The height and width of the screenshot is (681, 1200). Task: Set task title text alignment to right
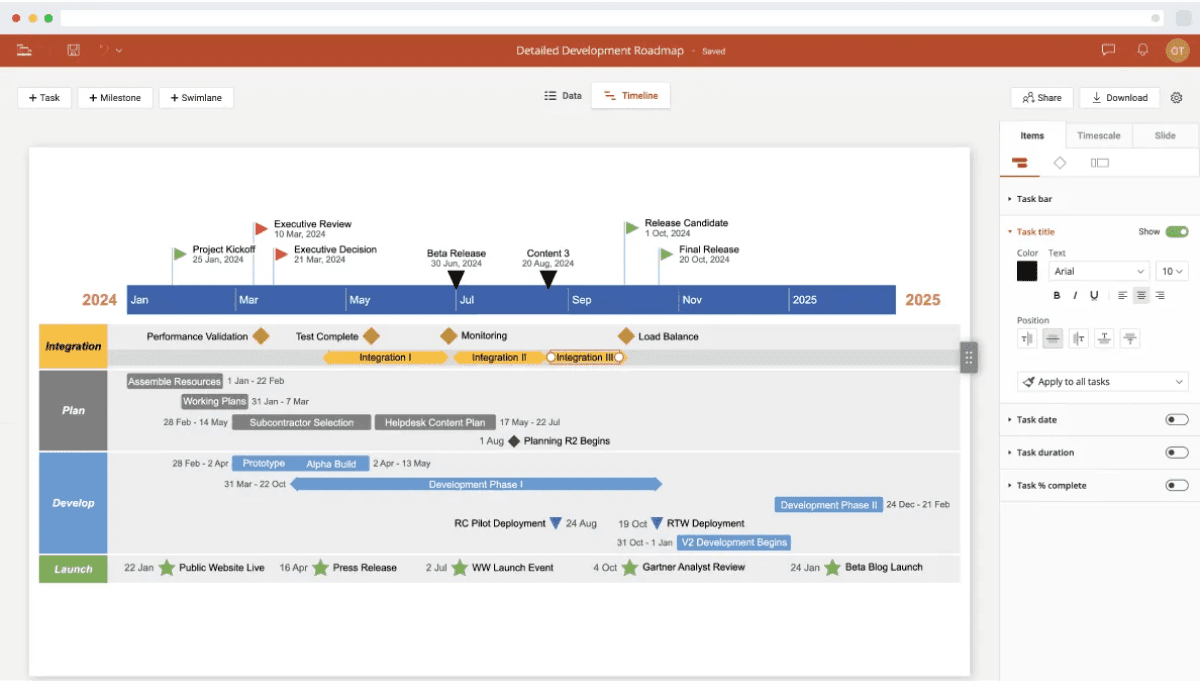click(x=1159, y=295)
